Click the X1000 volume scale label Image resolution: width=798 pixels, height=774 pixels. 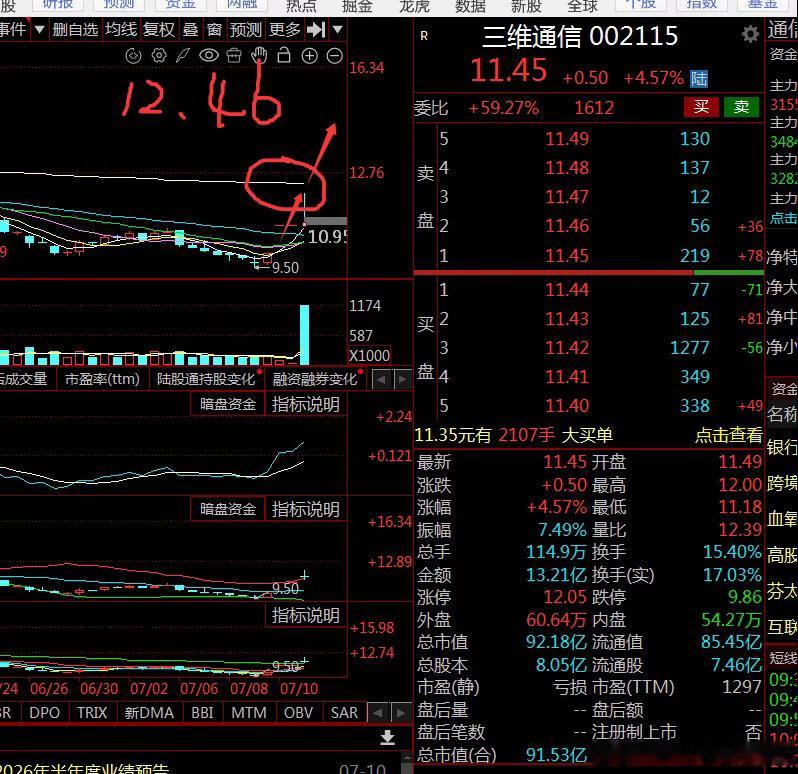tap(369, 355)
